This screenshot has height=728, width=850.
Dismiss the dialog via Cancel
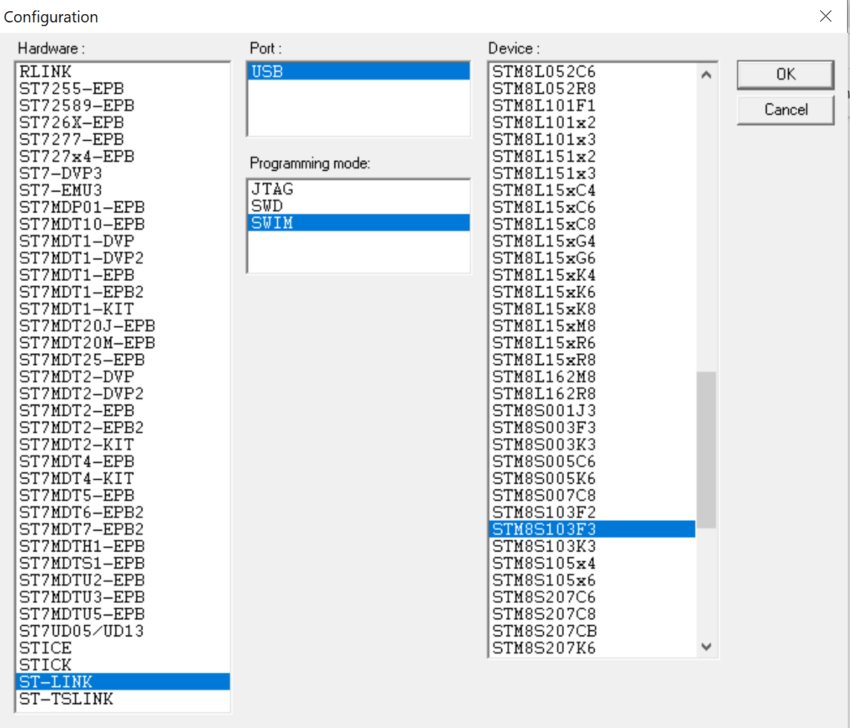(786, 110)
